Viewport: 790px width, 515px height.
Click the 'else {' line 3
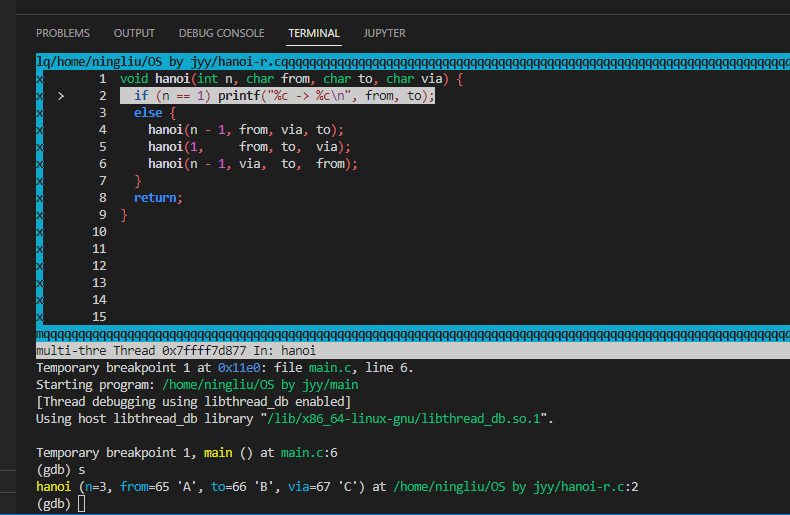[x=155, y=113]
